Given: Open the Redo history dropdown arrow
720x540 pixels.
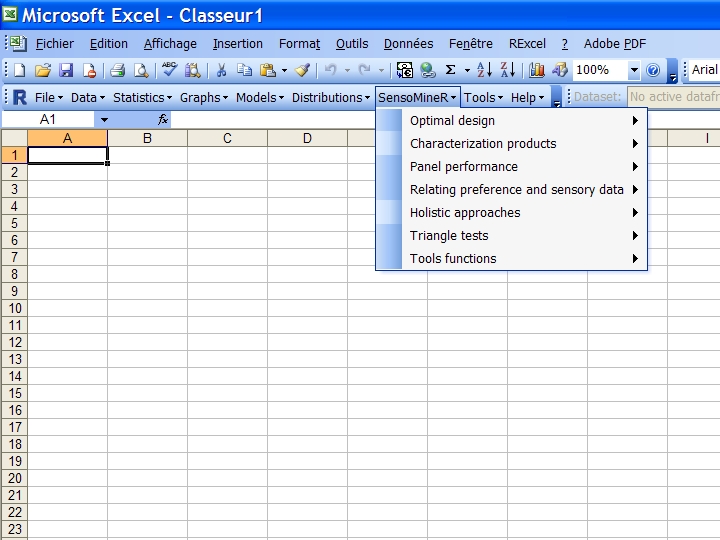Looking at the screenshot, I should pos(382,71).
